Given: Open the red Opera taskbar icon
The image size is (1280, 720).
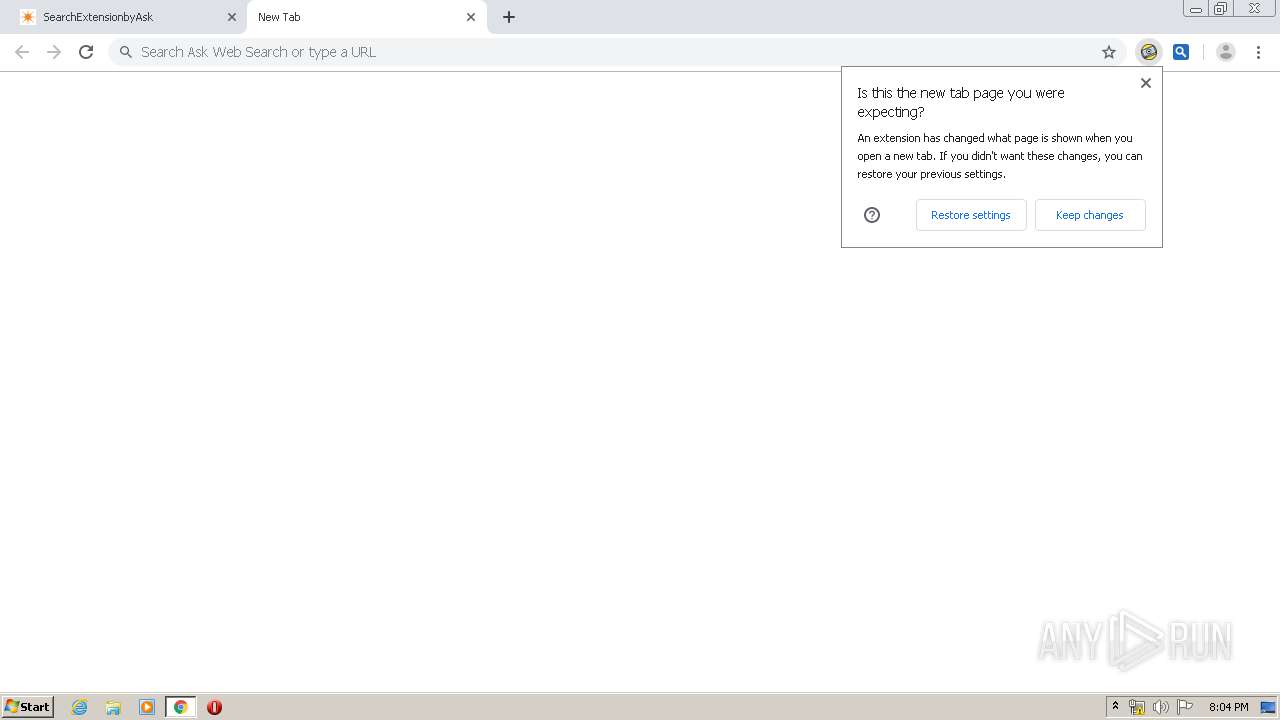Looking at the screenshot, I should point(214,707).
